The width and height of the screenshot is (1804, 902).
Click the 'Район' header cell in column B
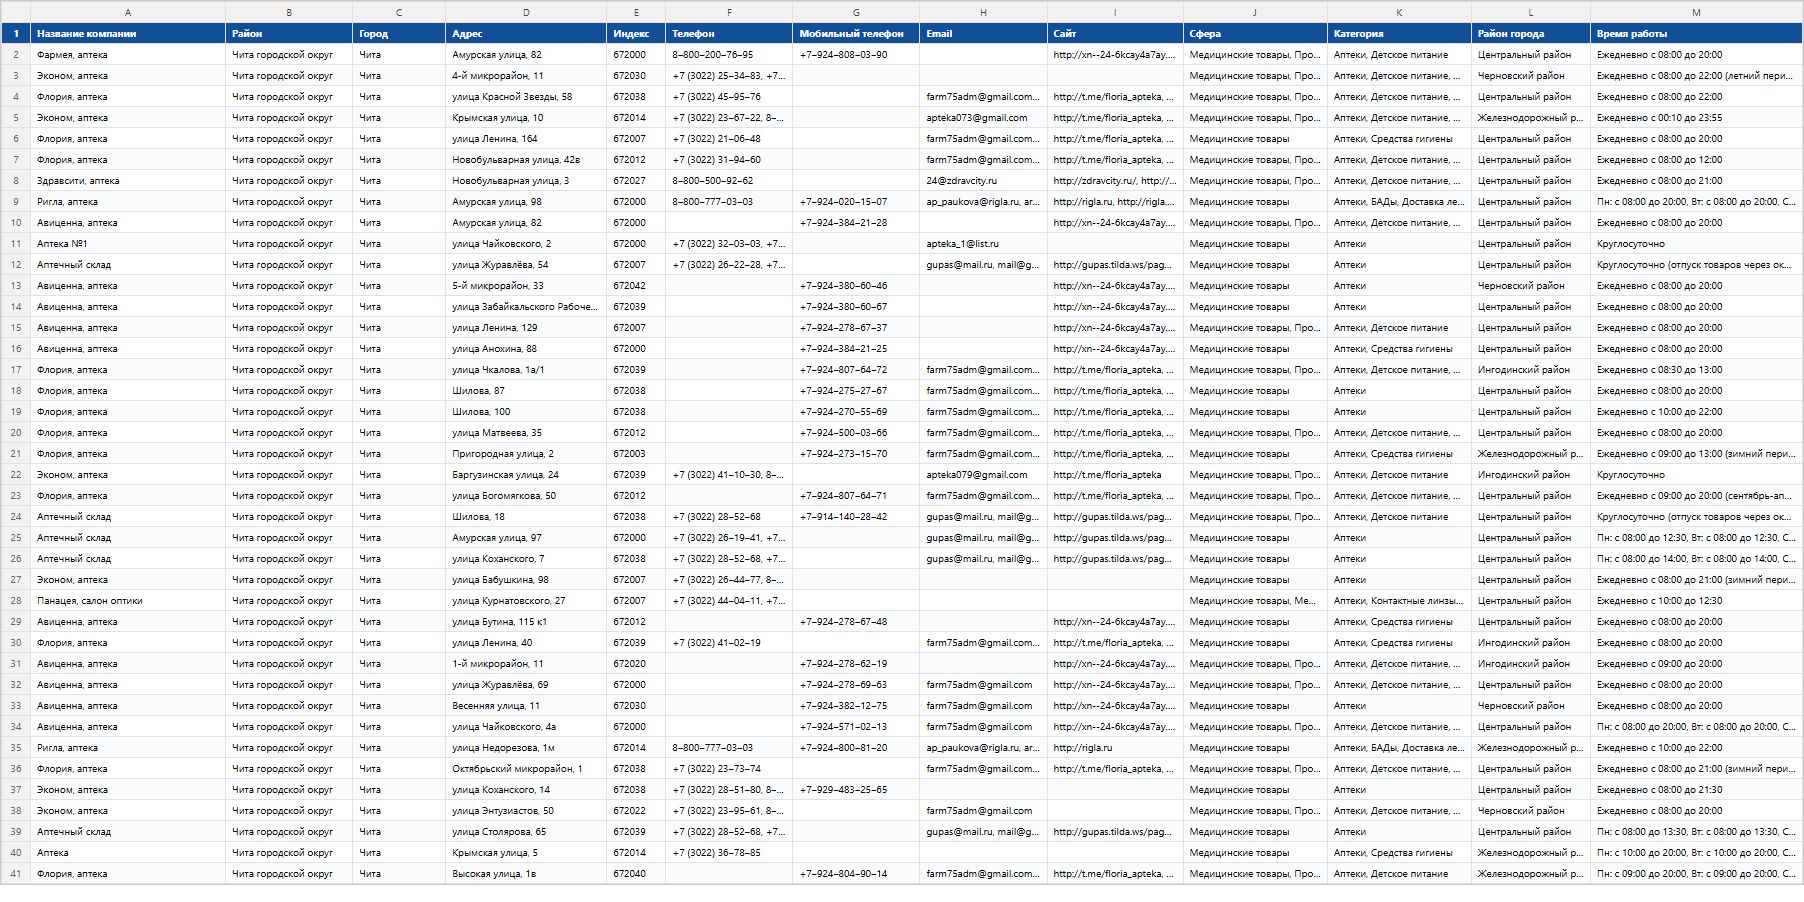289,34
